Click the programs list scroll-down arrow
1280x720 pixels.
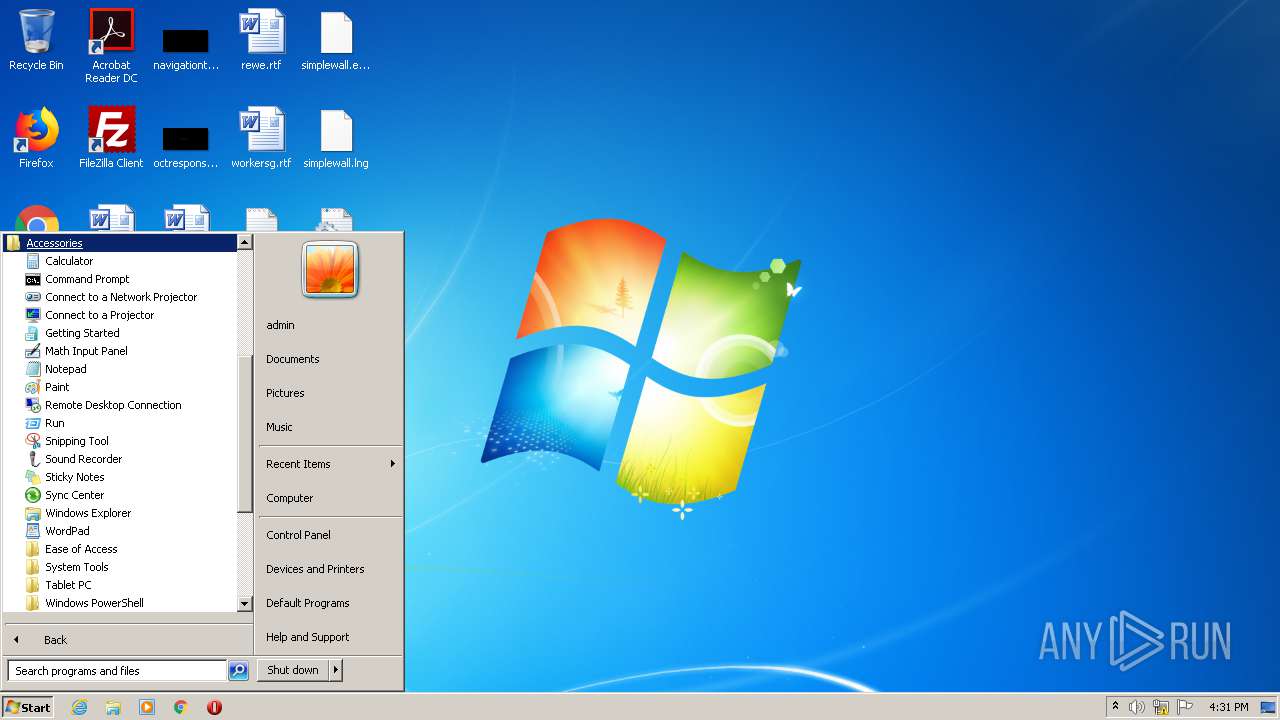(x=244, y=604)
